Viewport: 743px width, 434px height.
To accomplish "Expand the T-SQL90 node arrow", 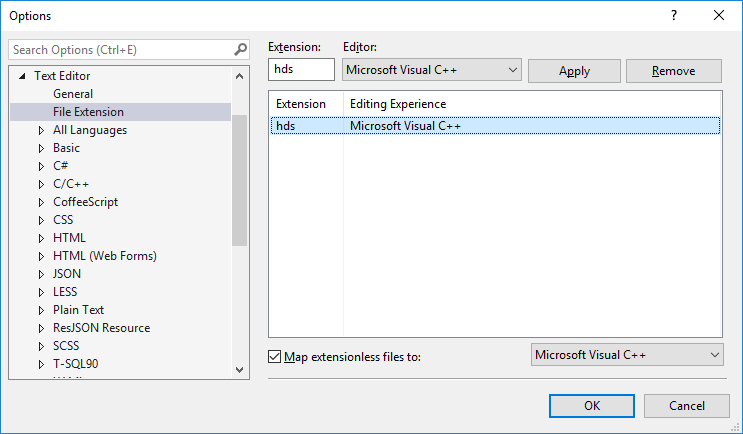I will click(x=41, y=364).
